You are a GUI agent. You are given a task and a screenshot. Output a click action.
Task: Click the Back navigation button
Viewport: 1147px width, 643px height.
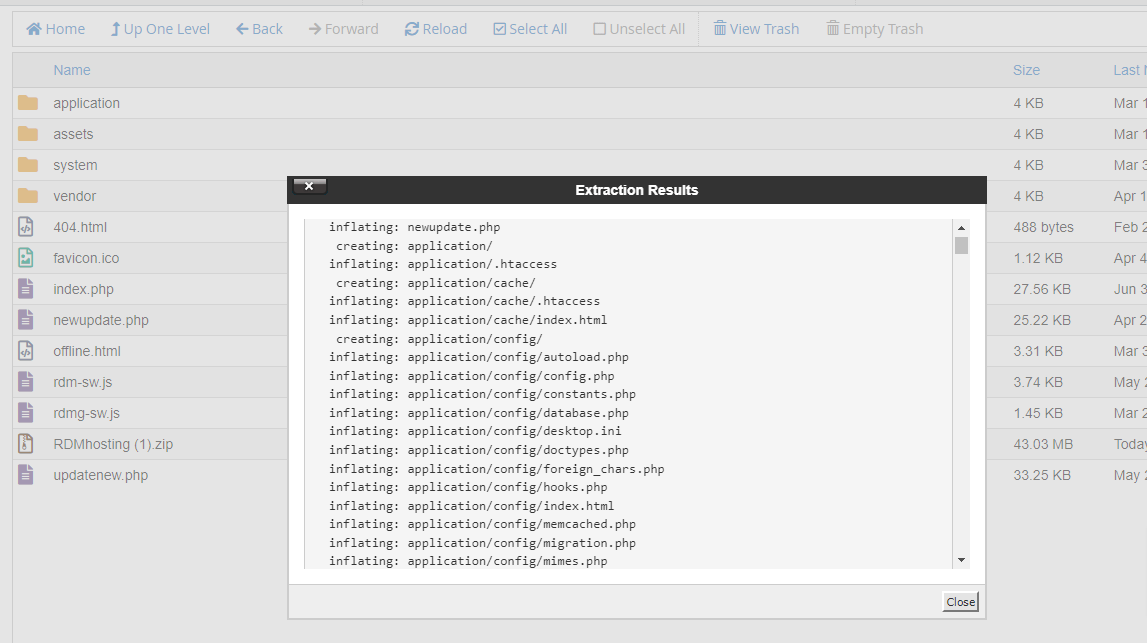pos(259,29)
